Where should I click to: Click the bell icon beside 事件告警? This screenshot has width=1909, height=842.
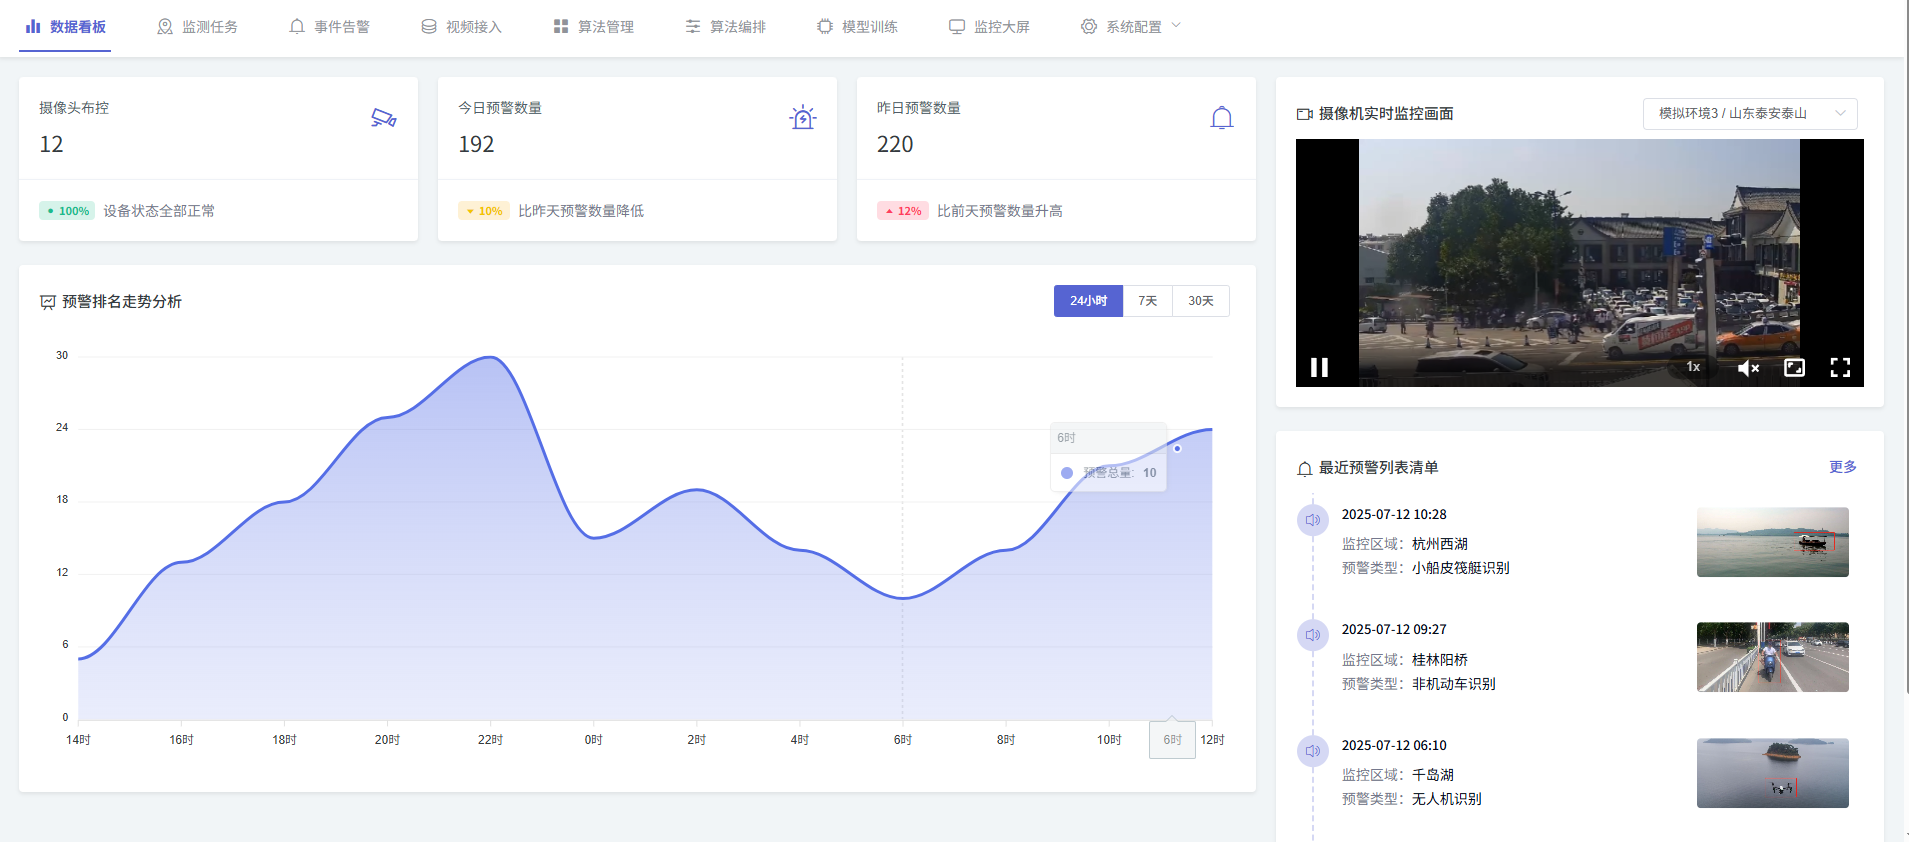click(297, 26)
